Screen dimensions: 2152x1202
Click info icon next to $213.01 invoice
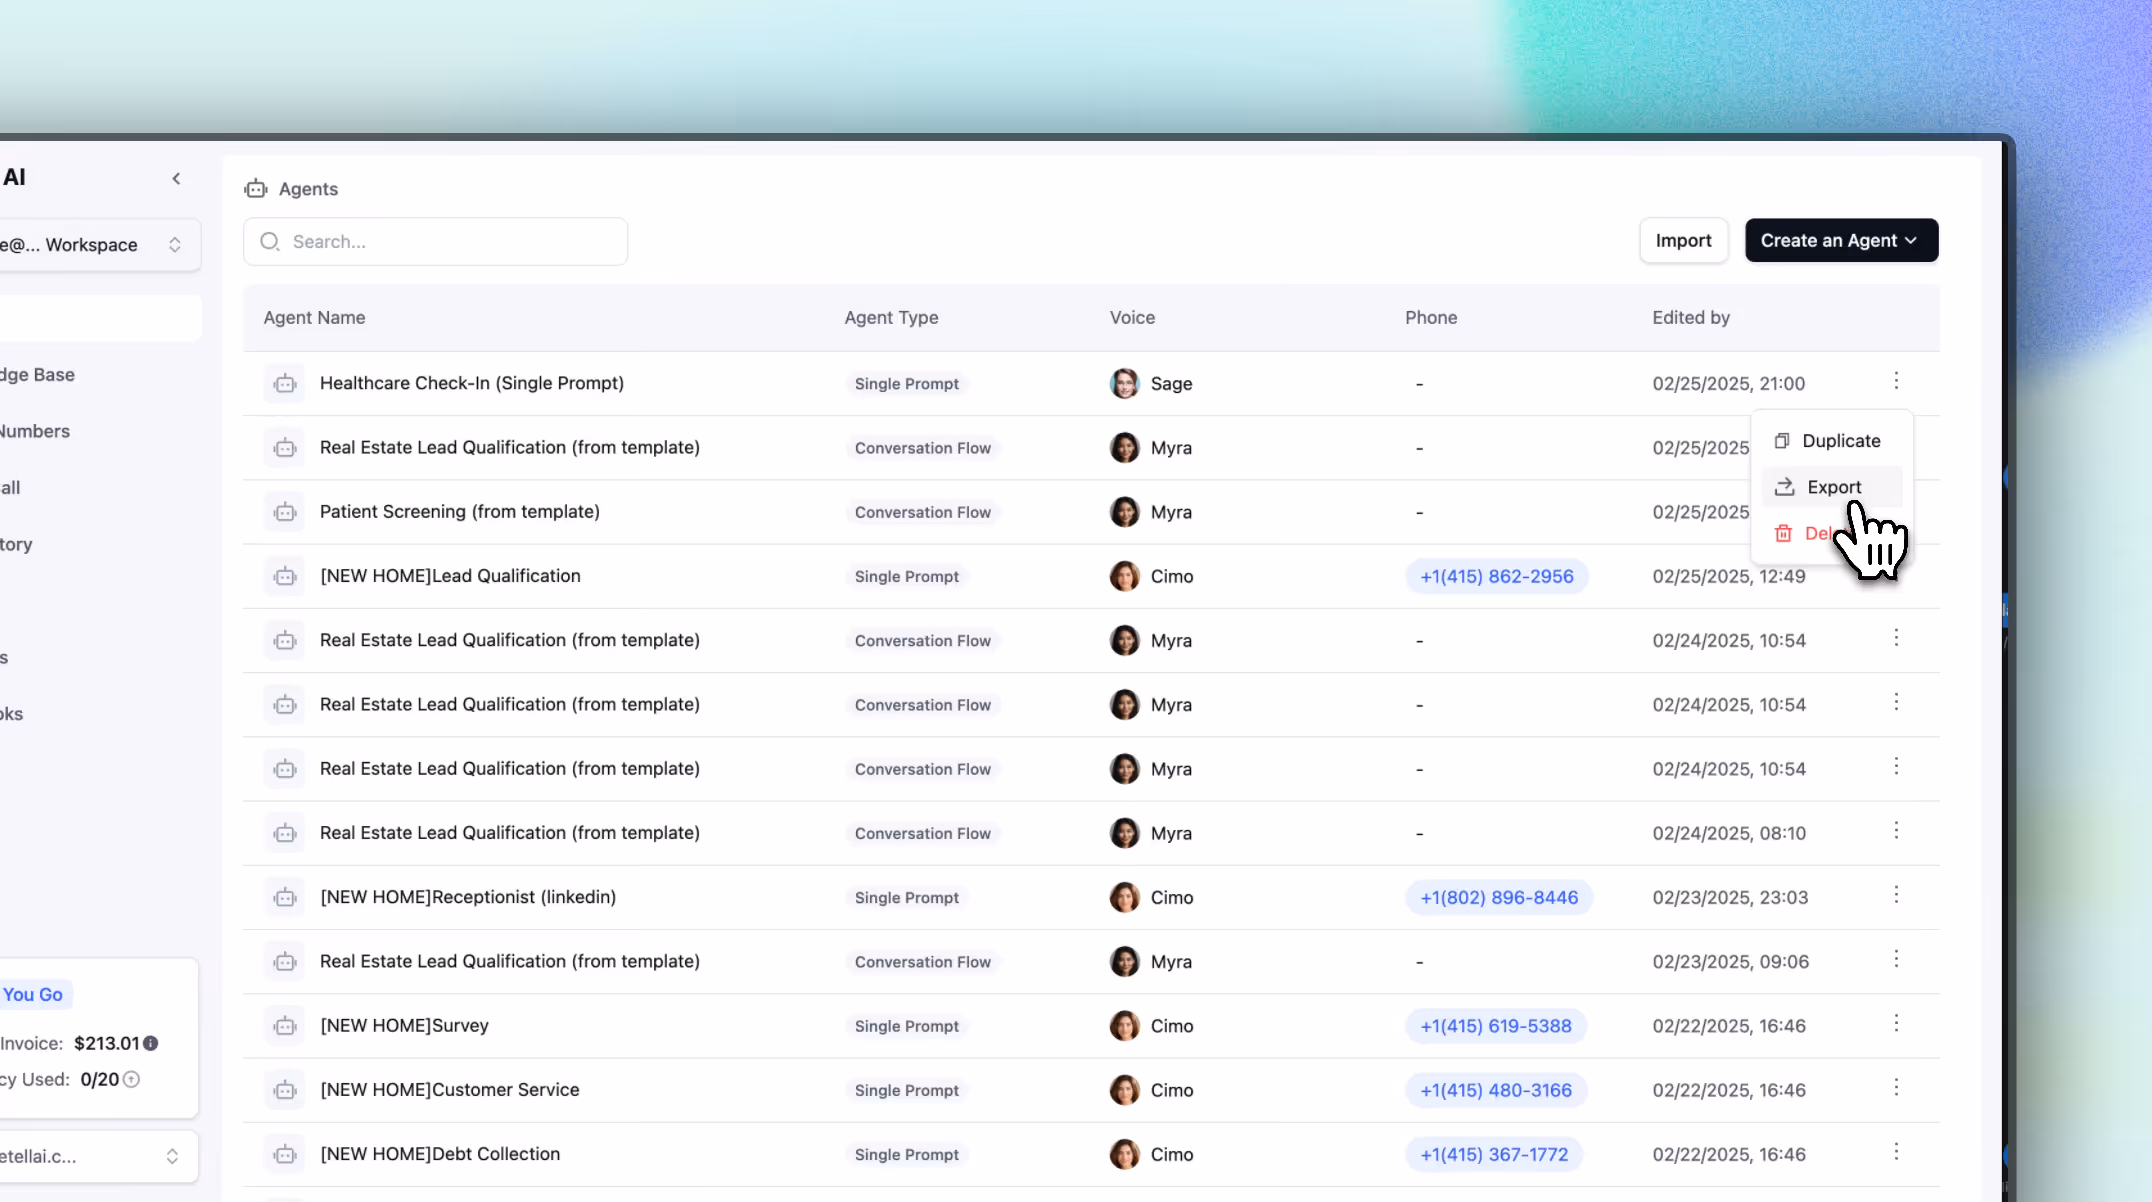(151, 1043)
